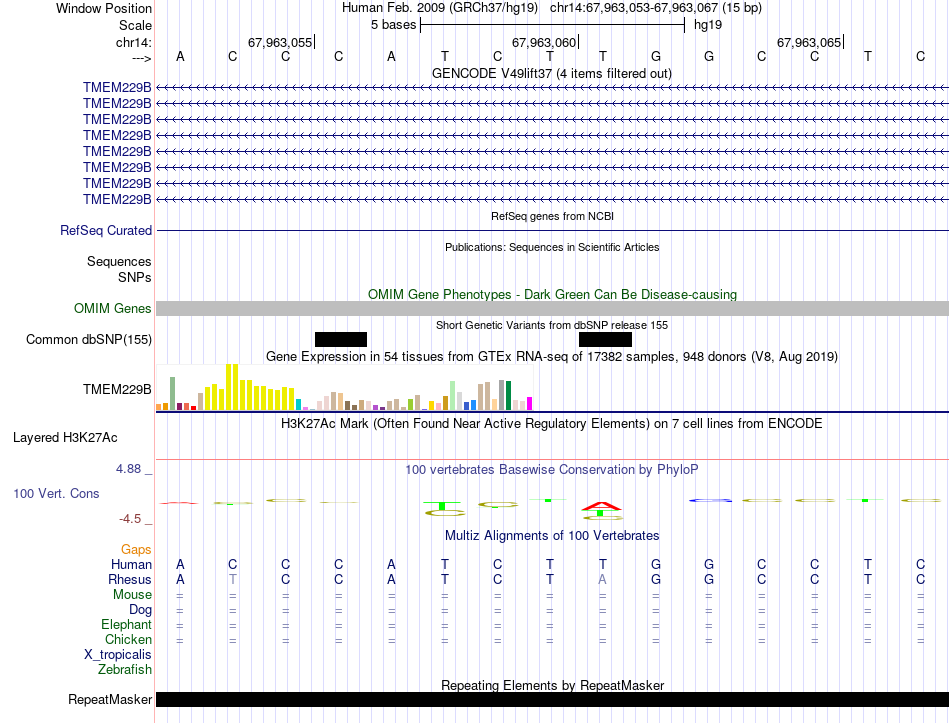Click the Mouse alignment row label
The height and width of the screenshot is (723, 950).
coord(132,595)
